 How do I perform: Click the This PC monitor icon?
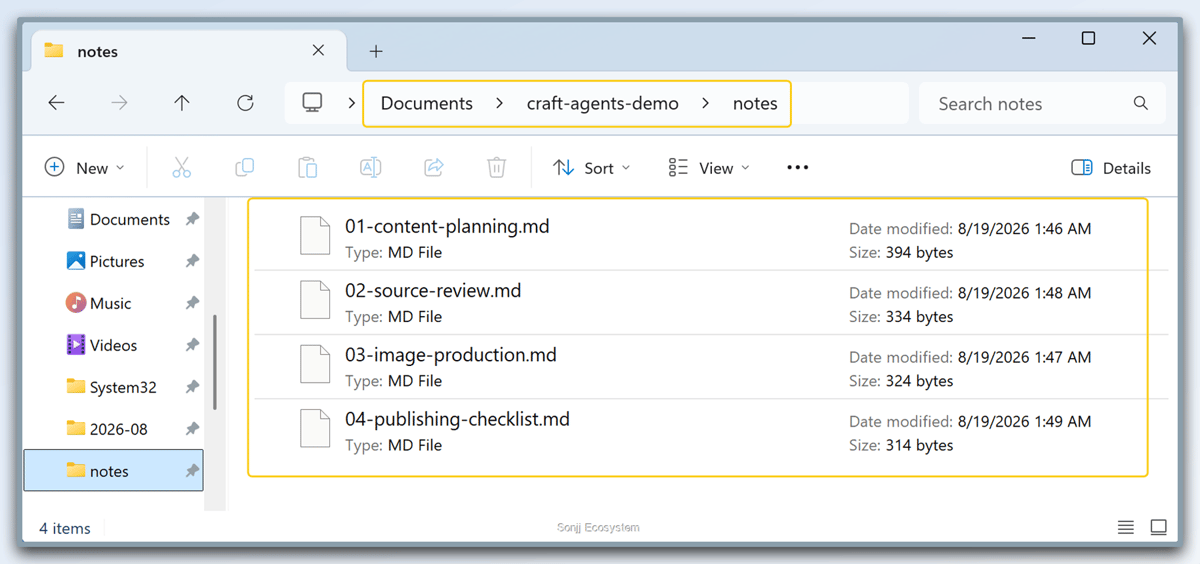[x=313, y=103]
